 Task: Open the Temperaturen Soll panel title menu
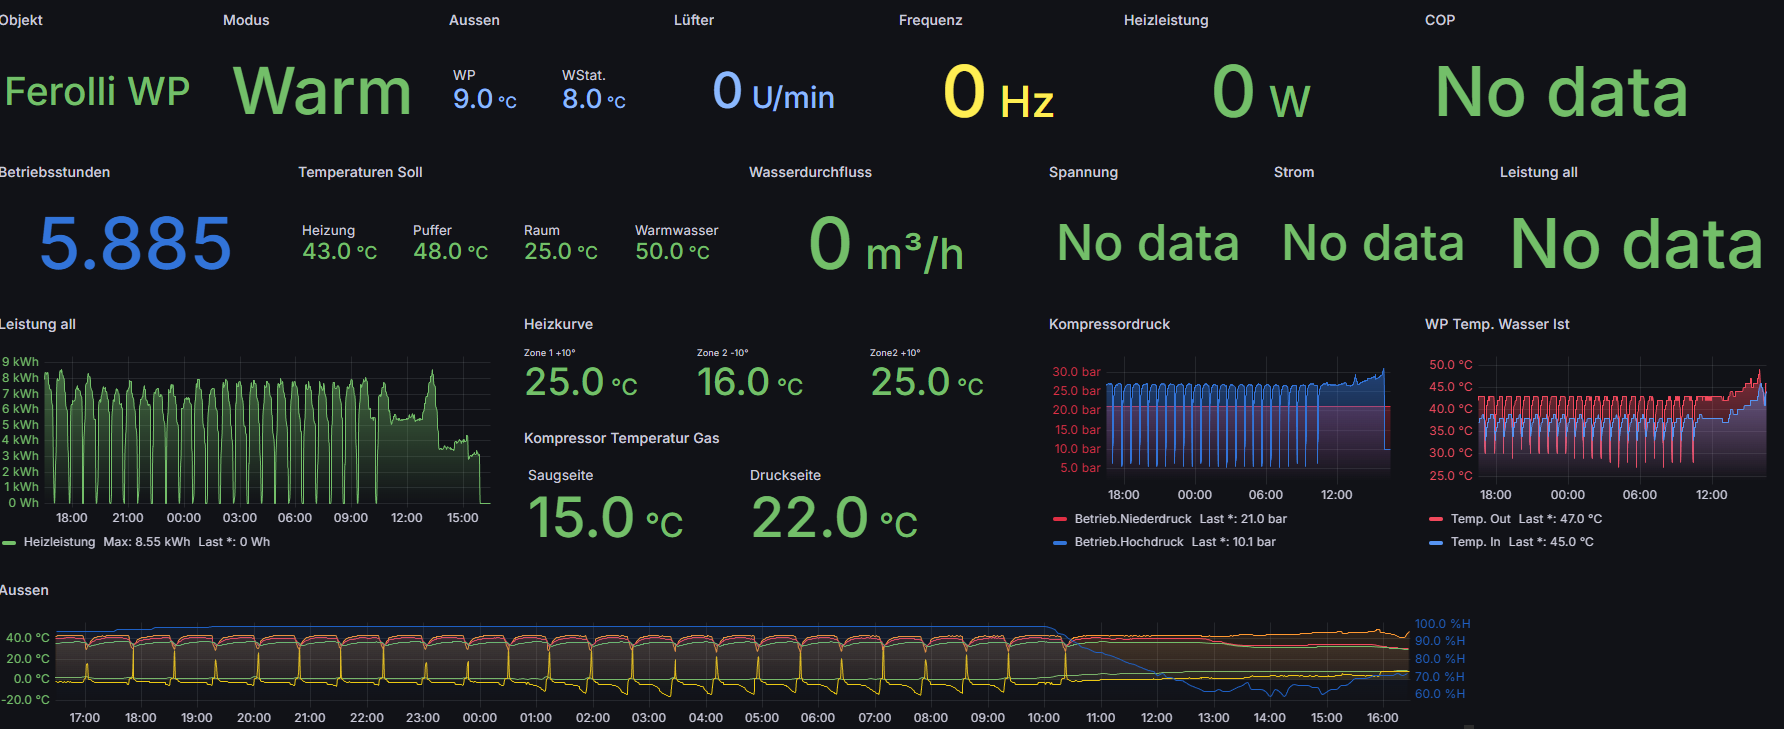pyautogui.click(x=360, y=172)
